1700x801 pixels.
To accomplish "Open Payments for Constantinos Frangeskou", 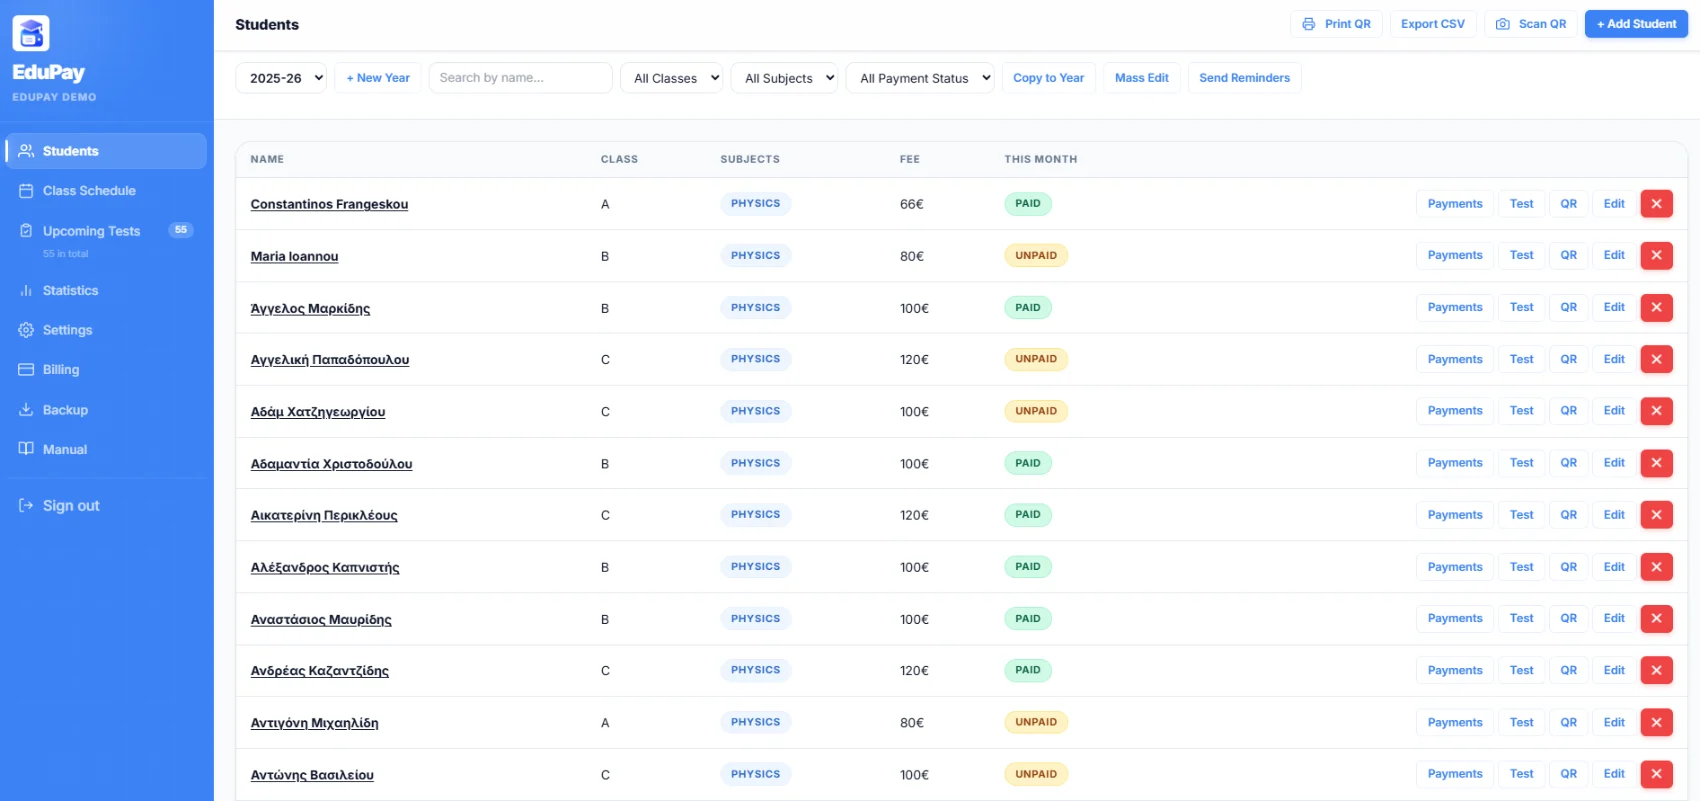I will pyautogui.click(x=1455, y=204).
